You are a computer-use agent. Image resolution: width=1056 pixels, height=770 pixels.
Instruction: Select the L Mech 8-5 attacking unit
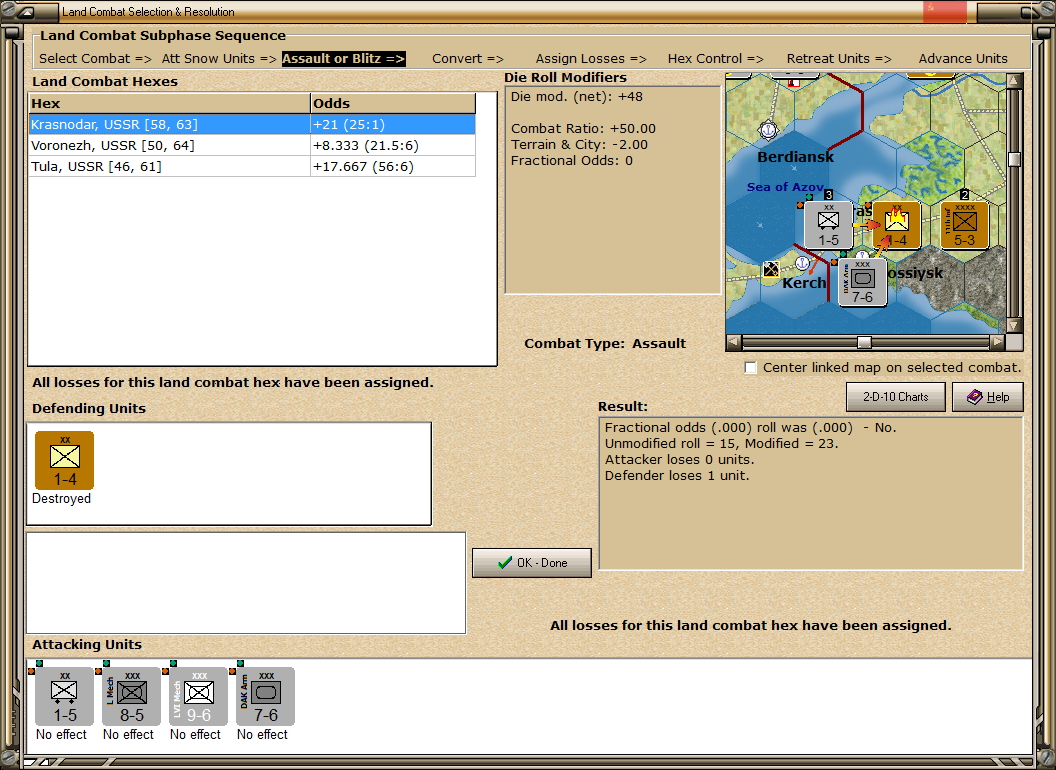[131, 696]
